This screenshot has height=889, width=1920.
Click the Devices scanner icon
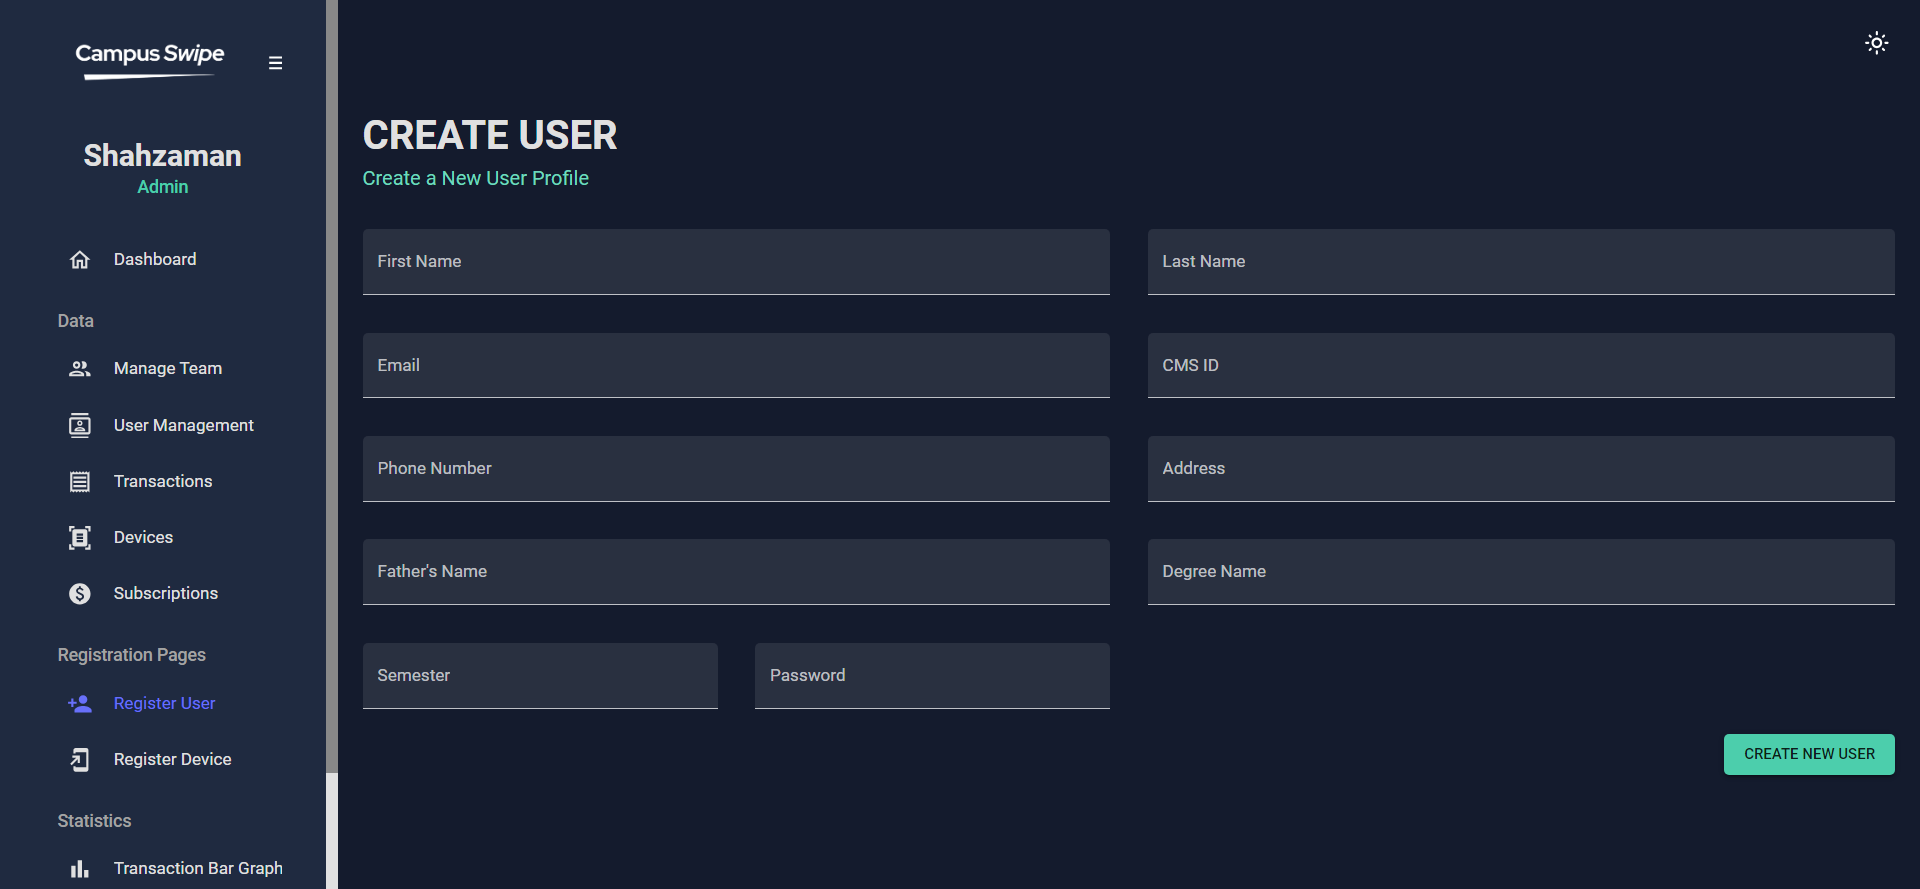pos(80,538)
